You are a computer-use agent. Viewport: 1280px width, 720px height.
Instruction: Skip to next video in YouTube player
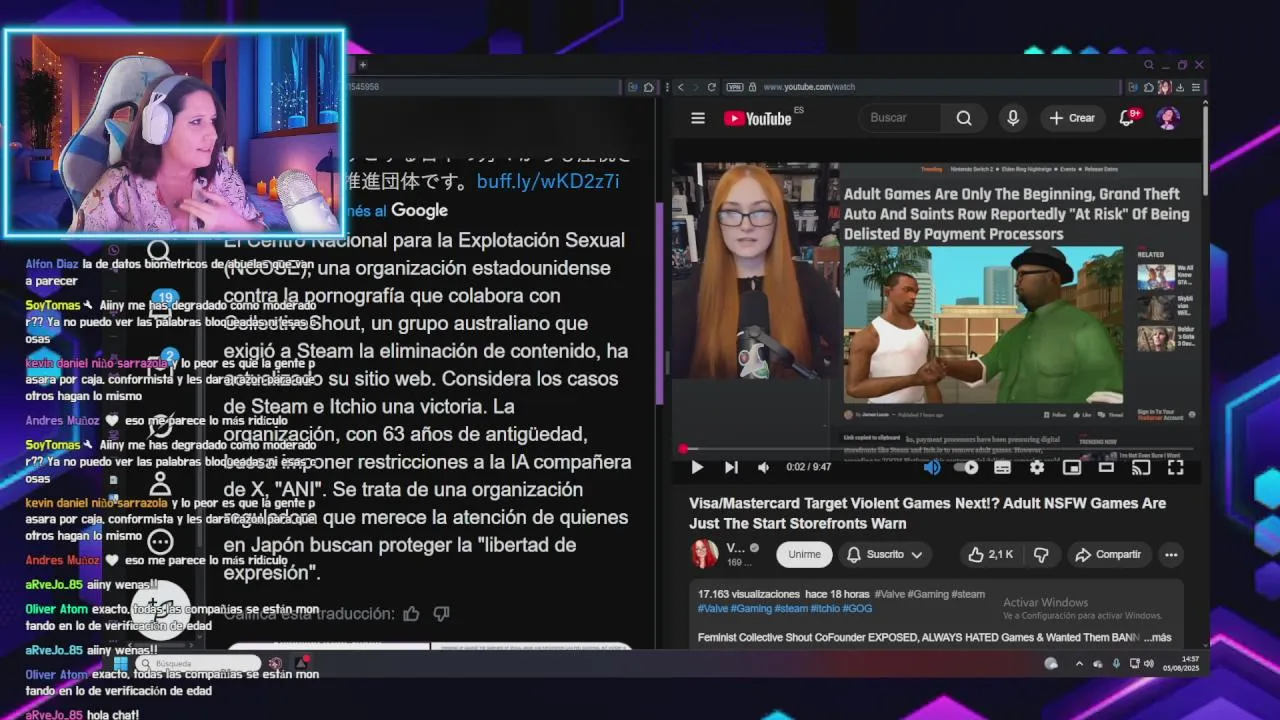[x=731, y=467]
